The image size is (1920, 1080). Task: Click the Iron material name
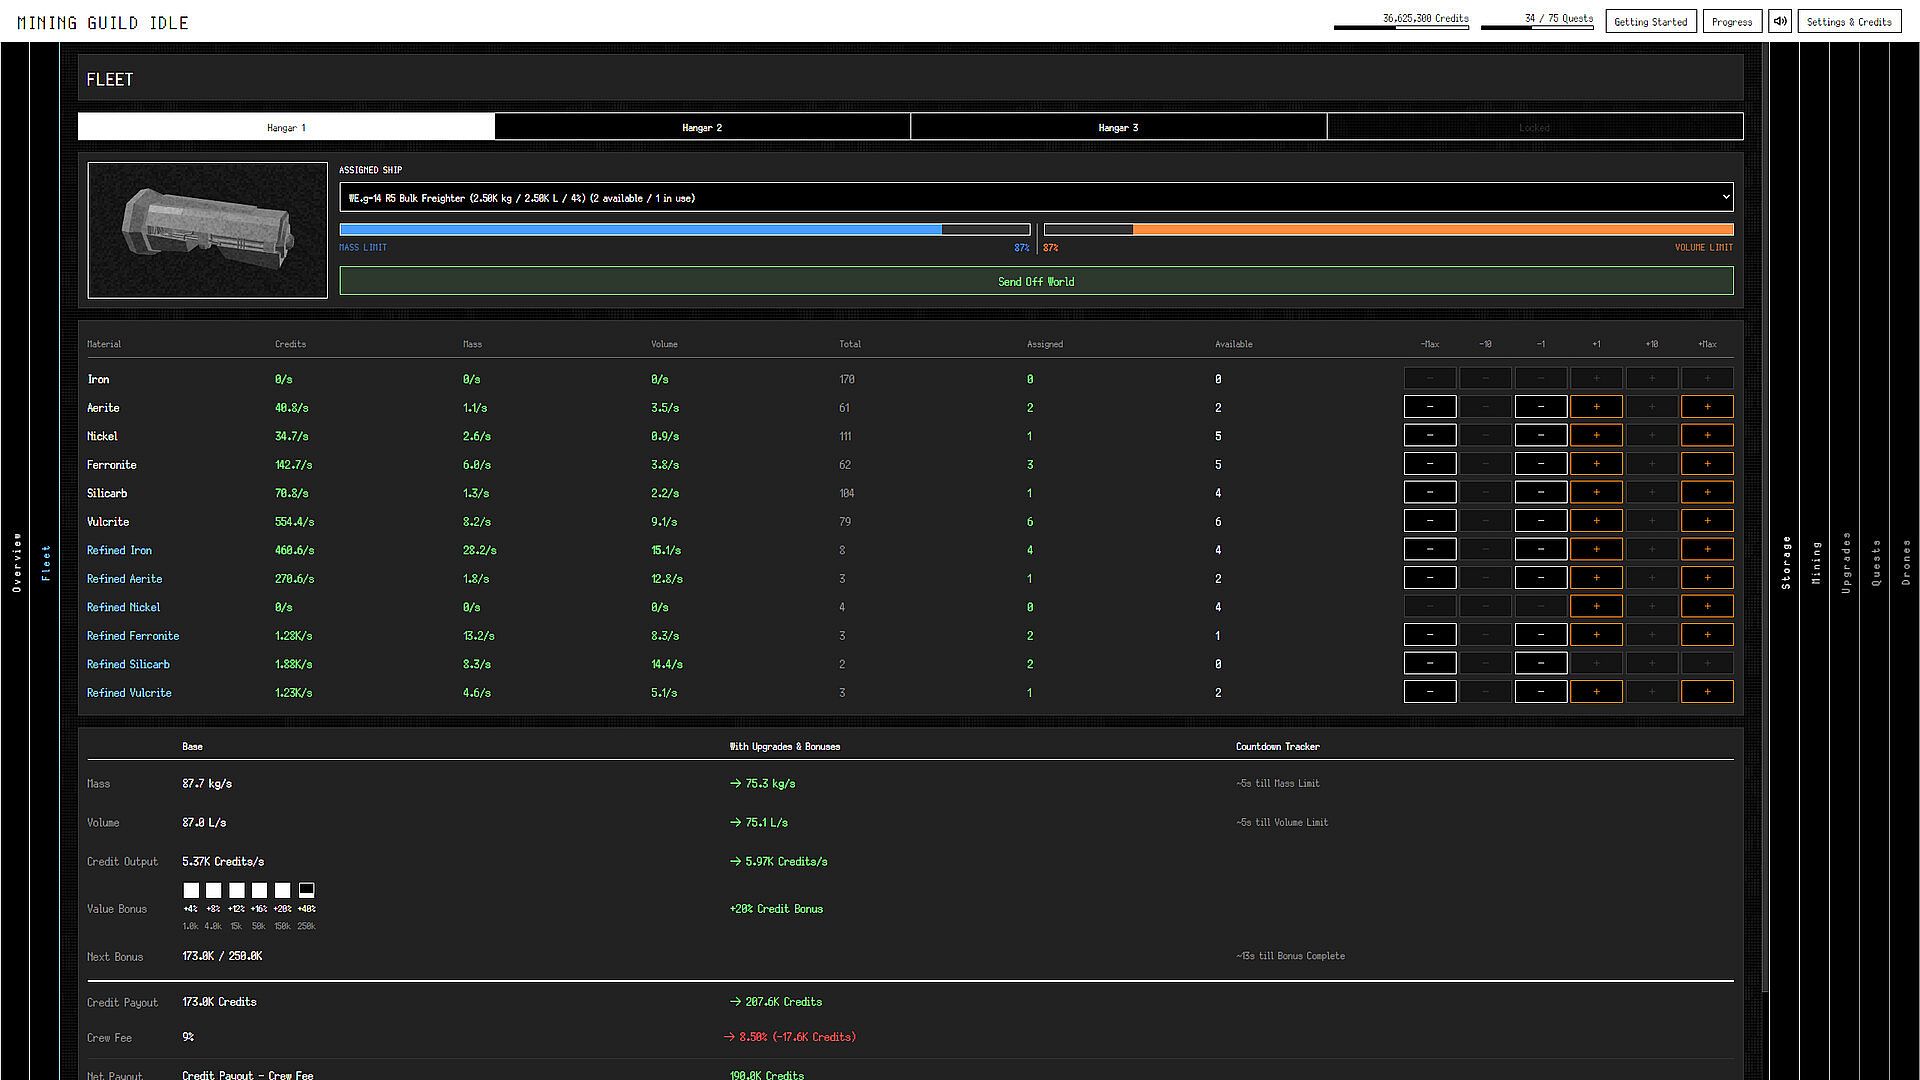click(x=98, y=379)
